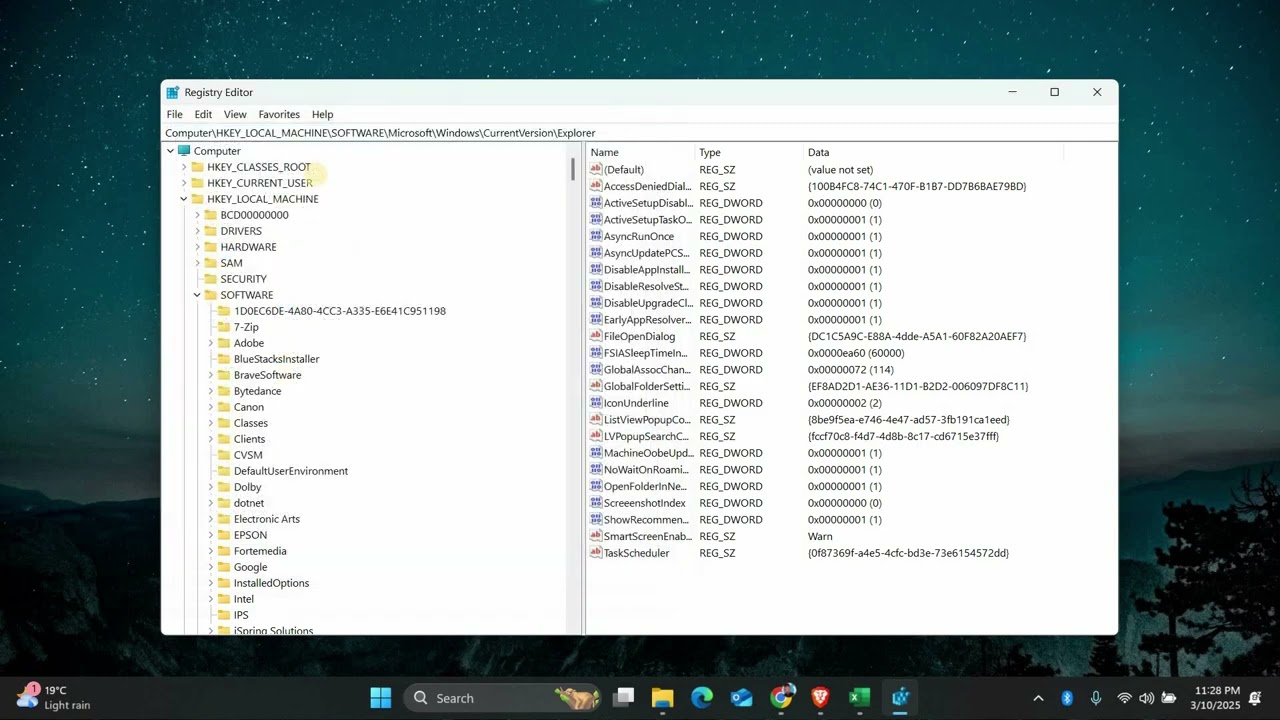Click the Registry Editor title bar icon

coord(173,92)
